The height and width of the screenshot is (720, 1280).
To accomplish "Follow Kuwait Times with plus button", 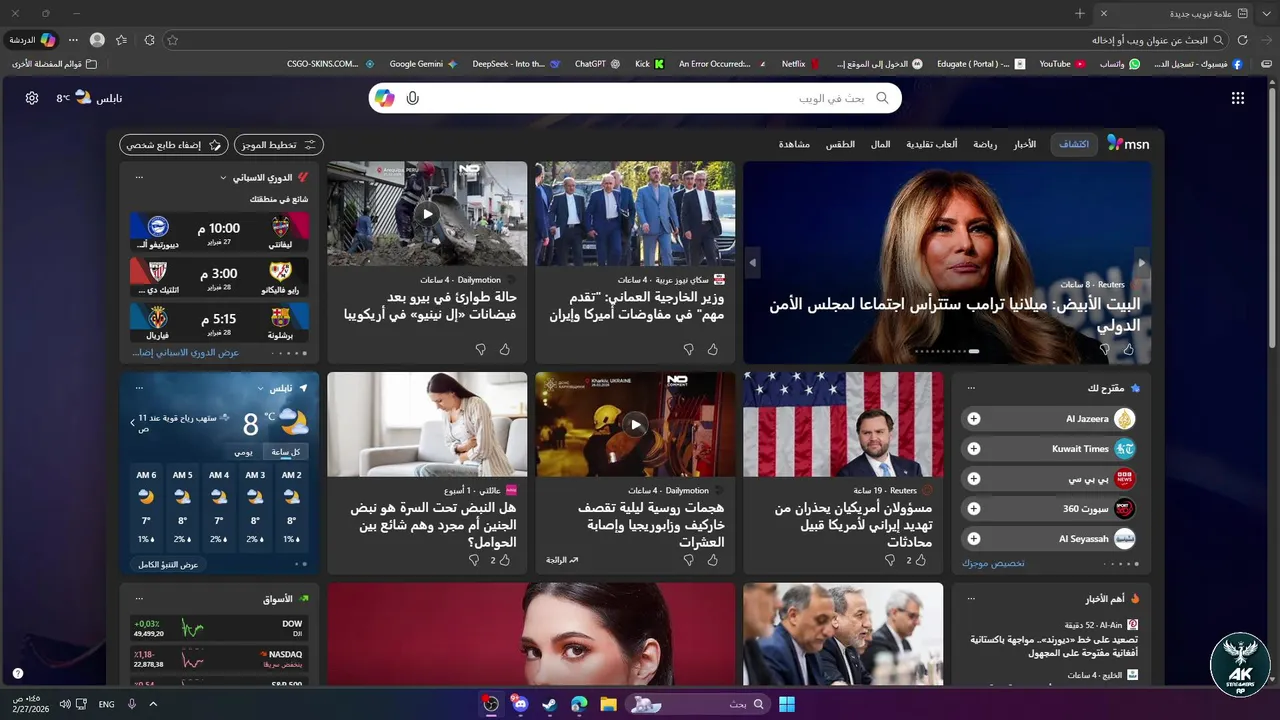I will (x=974, y=449).
